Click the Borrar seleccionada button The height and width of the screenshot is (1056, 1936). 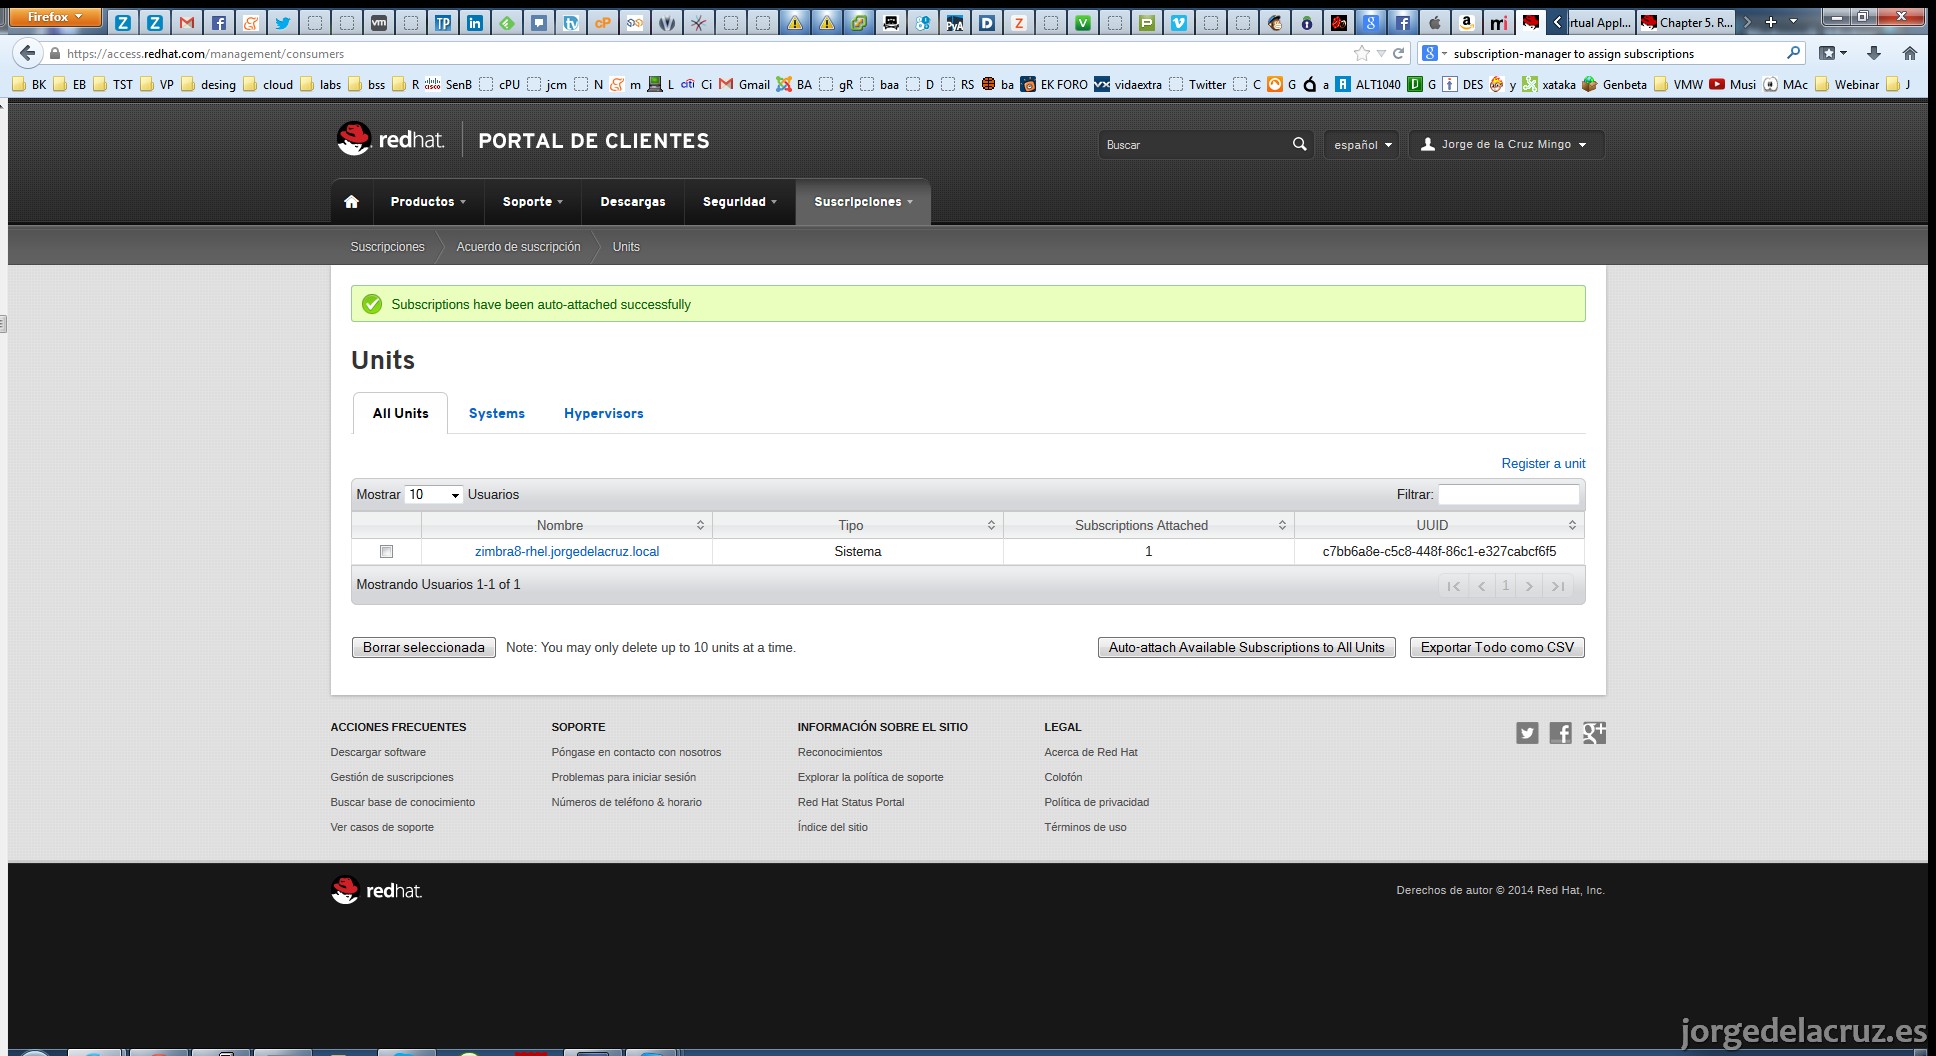[x=424, y=647]
